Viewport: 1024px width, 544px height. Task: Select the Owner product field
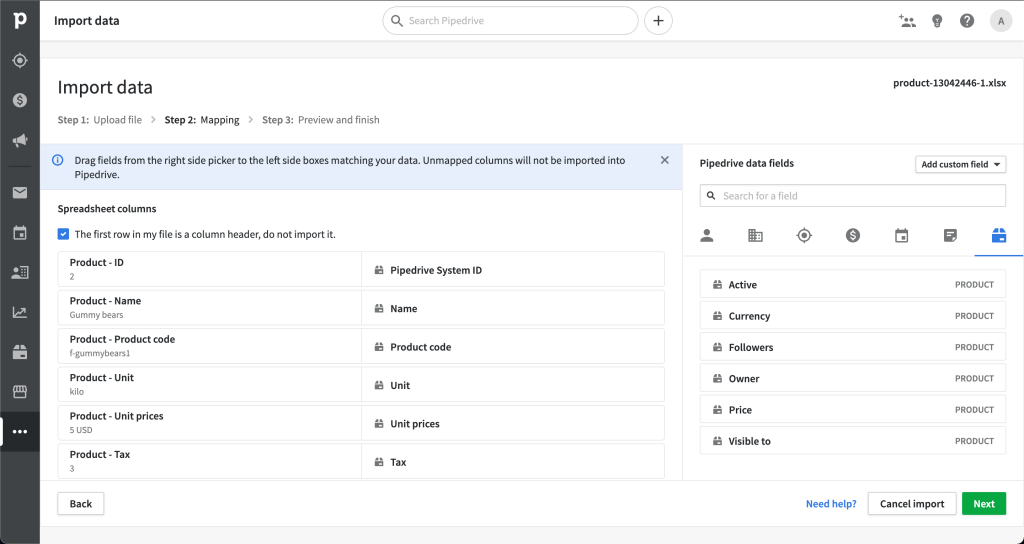click(x=853, y=379)
